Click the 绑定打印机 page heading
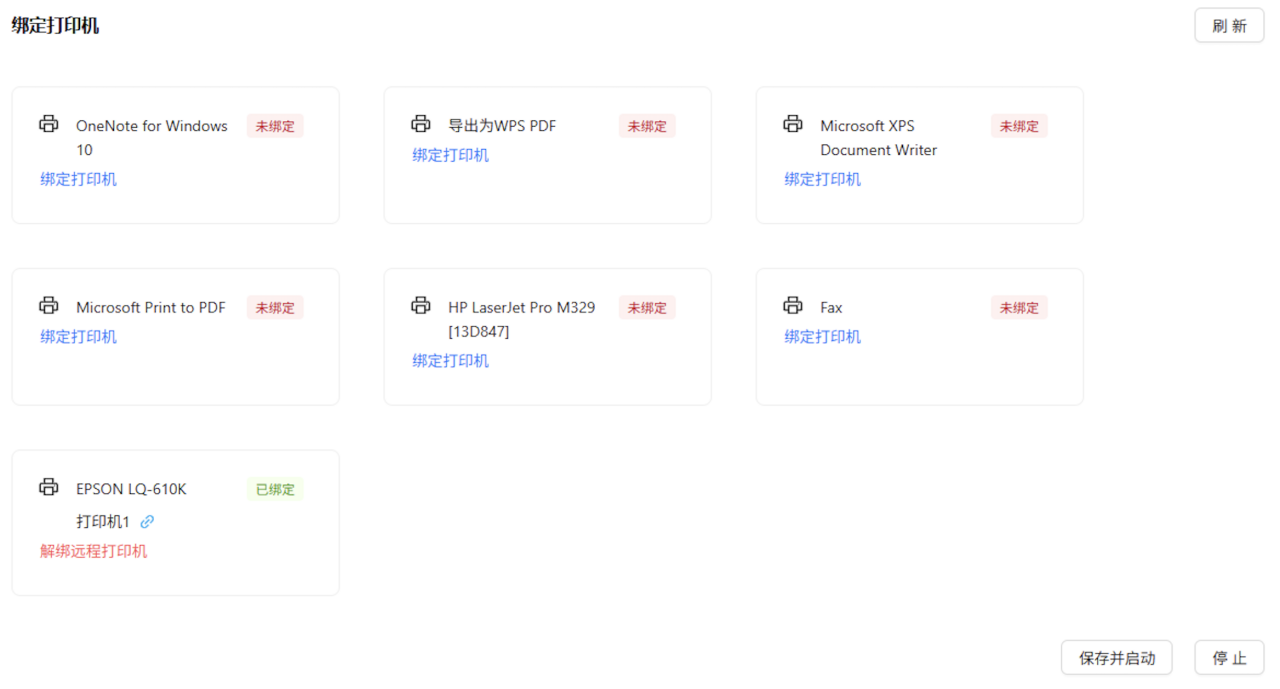Viewport: 1280px width, 689px height. pos(55,26)
